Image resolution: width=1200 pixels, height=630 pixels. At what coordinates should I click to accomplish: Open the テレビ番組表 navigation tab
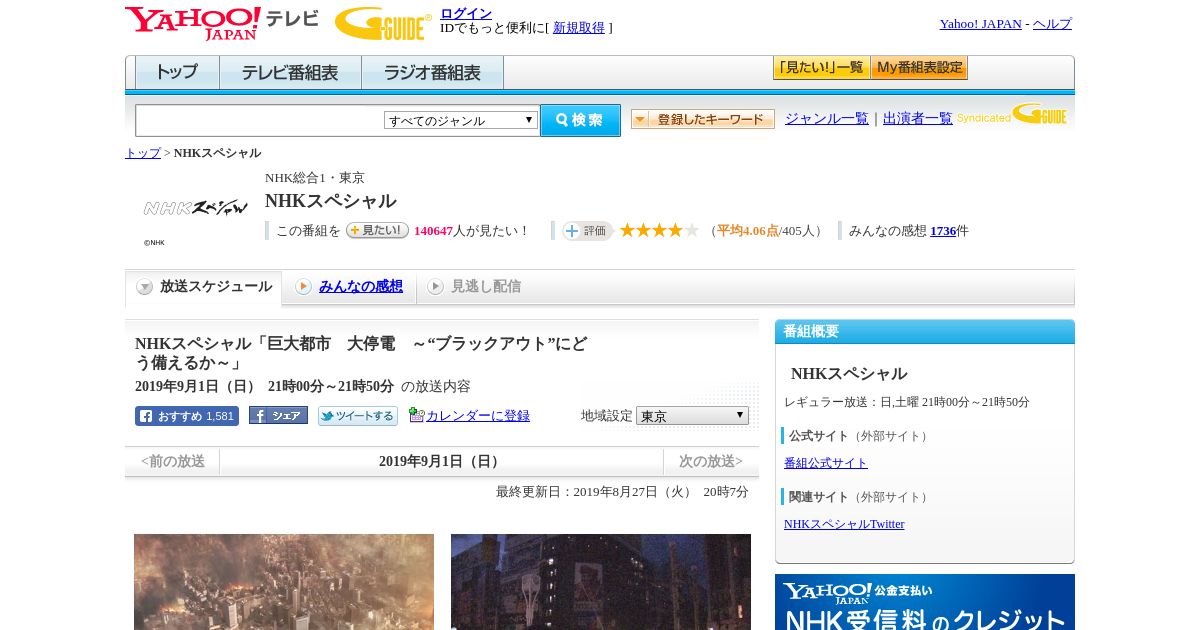(x=290, y=72)
